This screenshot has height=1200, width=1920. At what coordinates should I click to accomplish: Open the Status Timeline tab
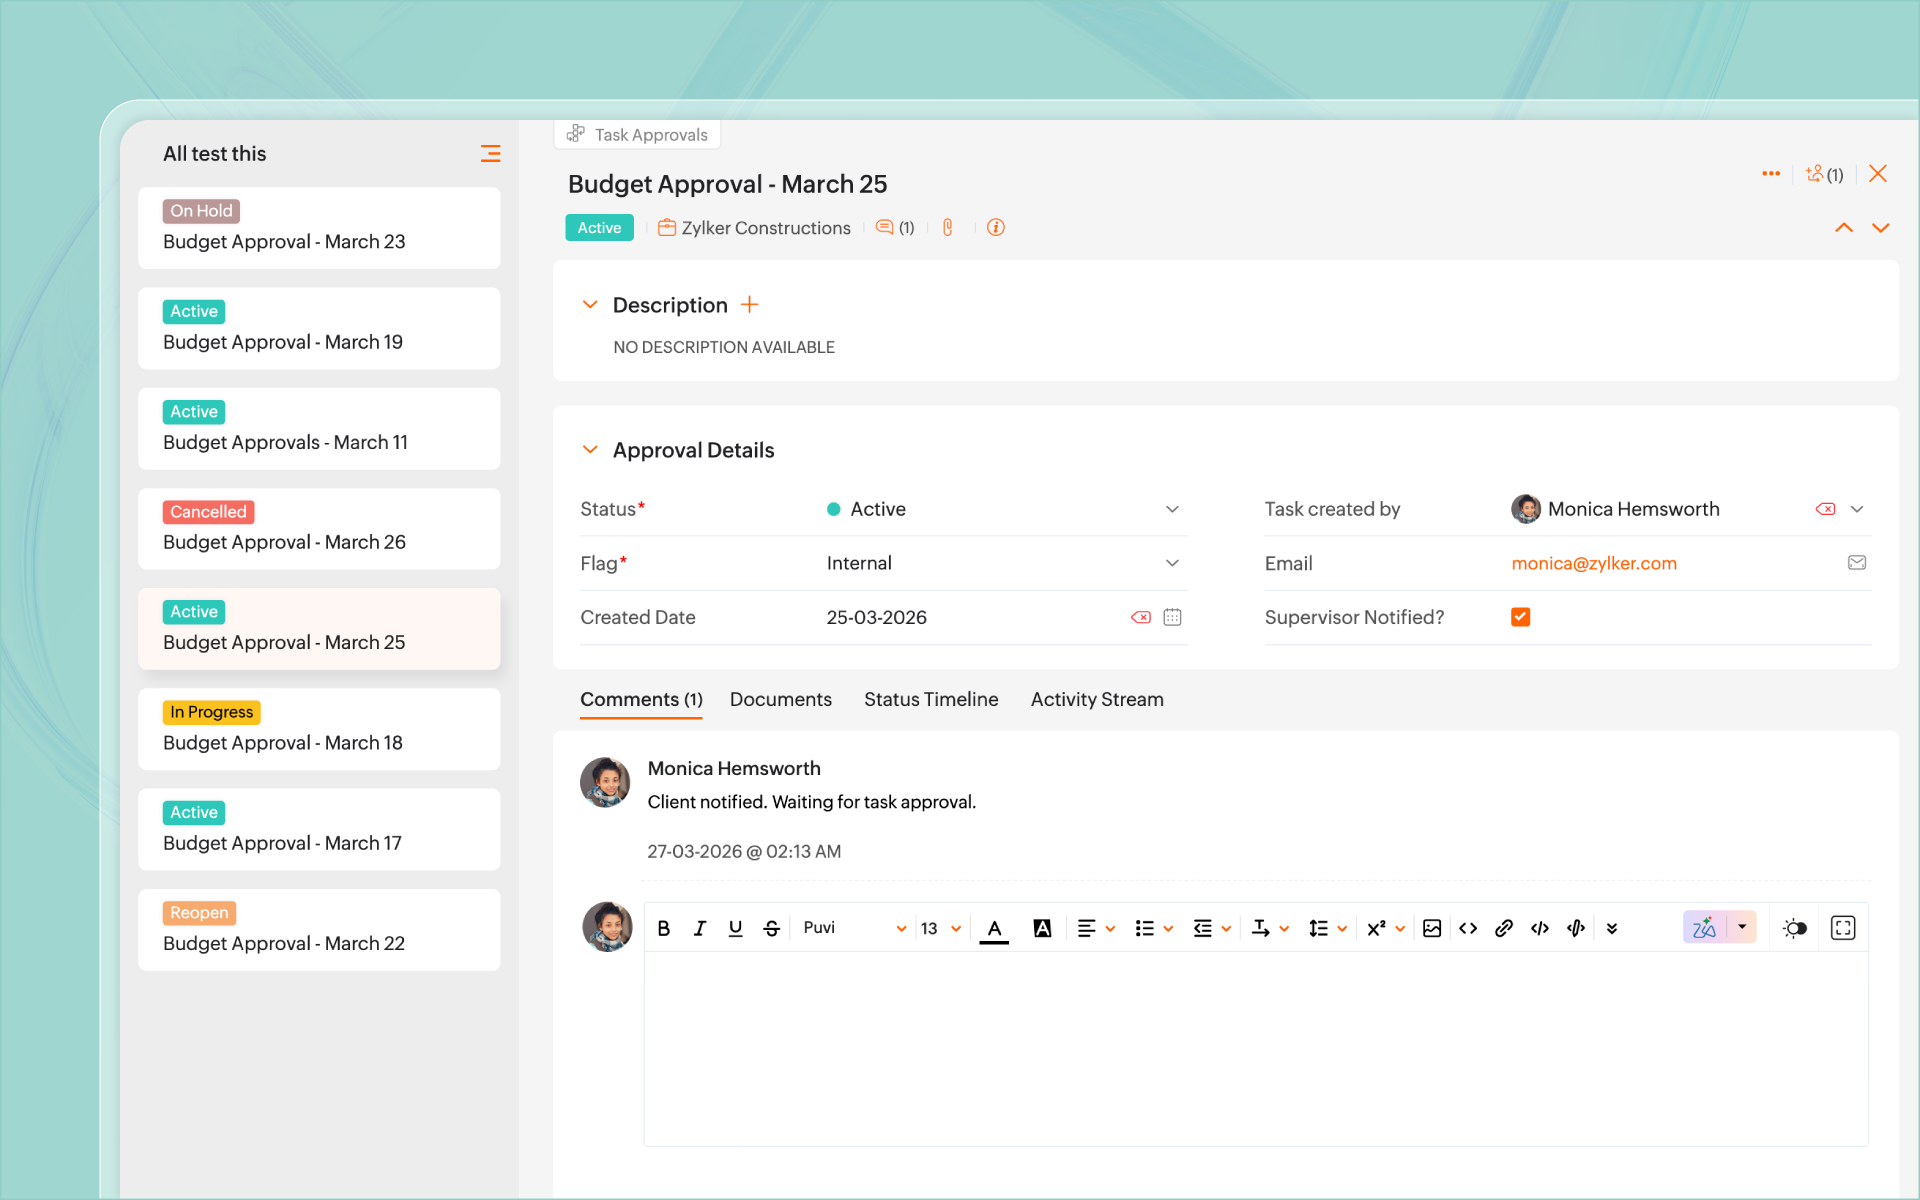point(930,699)
